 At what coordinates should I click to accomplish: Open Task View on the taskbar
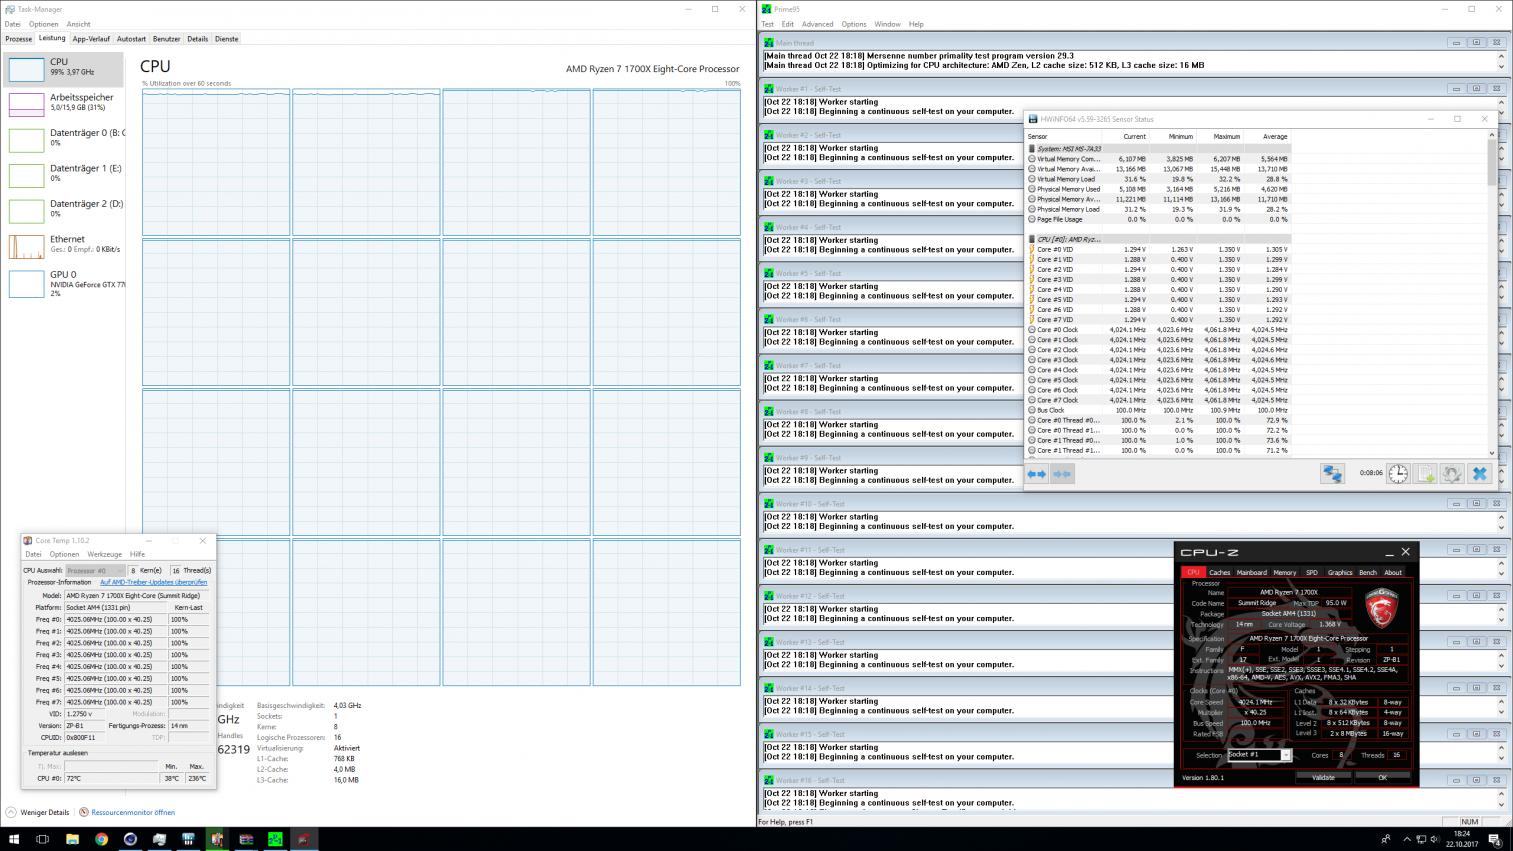43,839
